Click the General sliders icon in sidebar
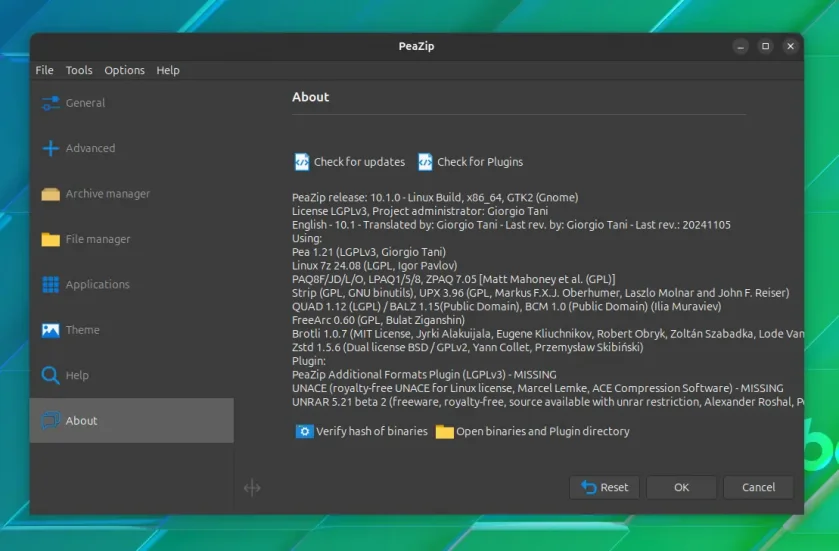Screen dimensions: 840x551 click(x=50, y=103)
